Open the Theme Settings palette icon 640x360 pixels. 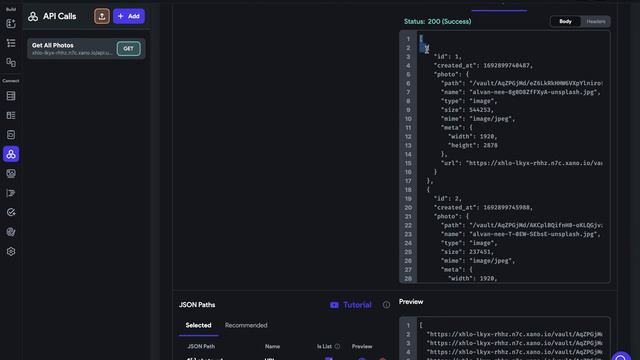pyautogui.click(x=11, y=232)
